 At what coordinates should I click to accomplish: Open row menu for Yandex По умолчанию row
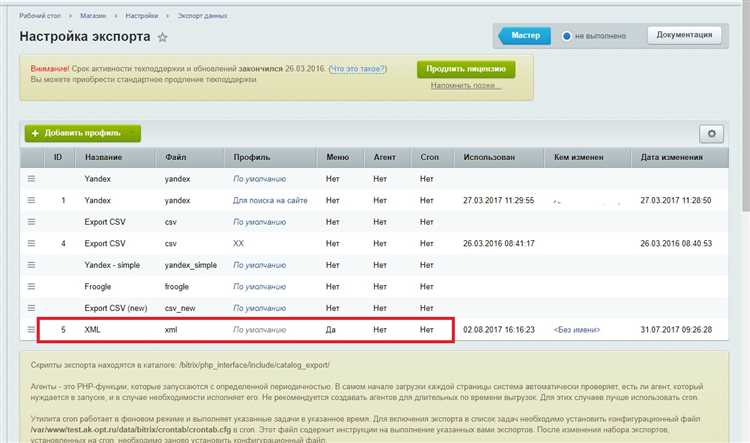click(x=31, y=178)
